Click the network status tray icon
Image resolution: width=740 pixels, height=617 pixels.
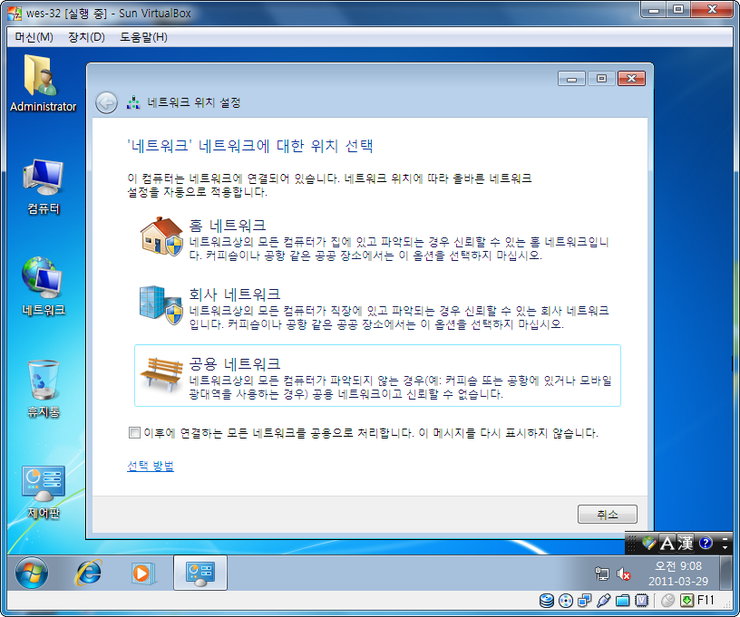602,573
